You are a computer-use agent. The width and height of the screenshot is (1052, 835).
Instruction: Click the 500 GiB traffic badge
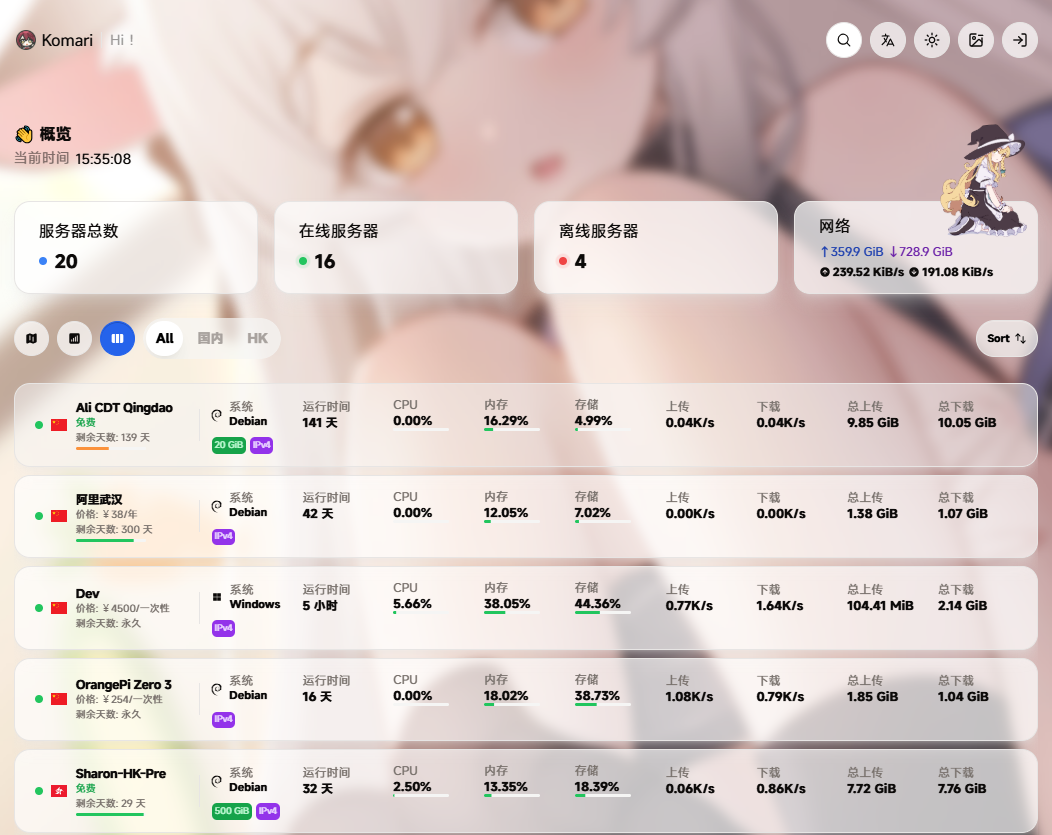(x=232, y=812)
